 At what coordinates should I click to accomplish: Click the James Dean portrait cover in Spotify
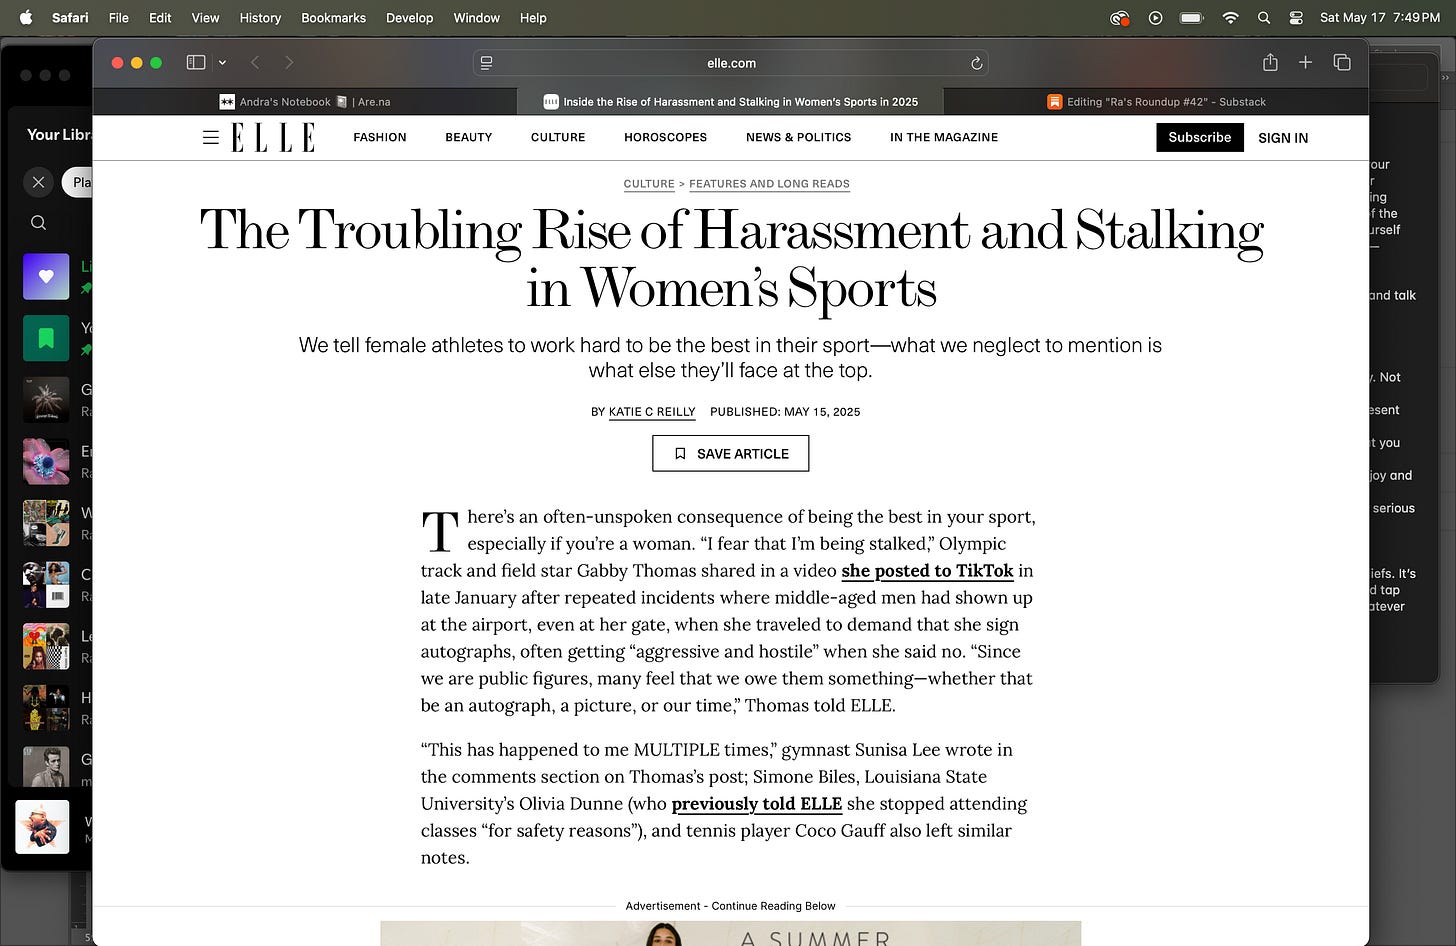point(46,768)
